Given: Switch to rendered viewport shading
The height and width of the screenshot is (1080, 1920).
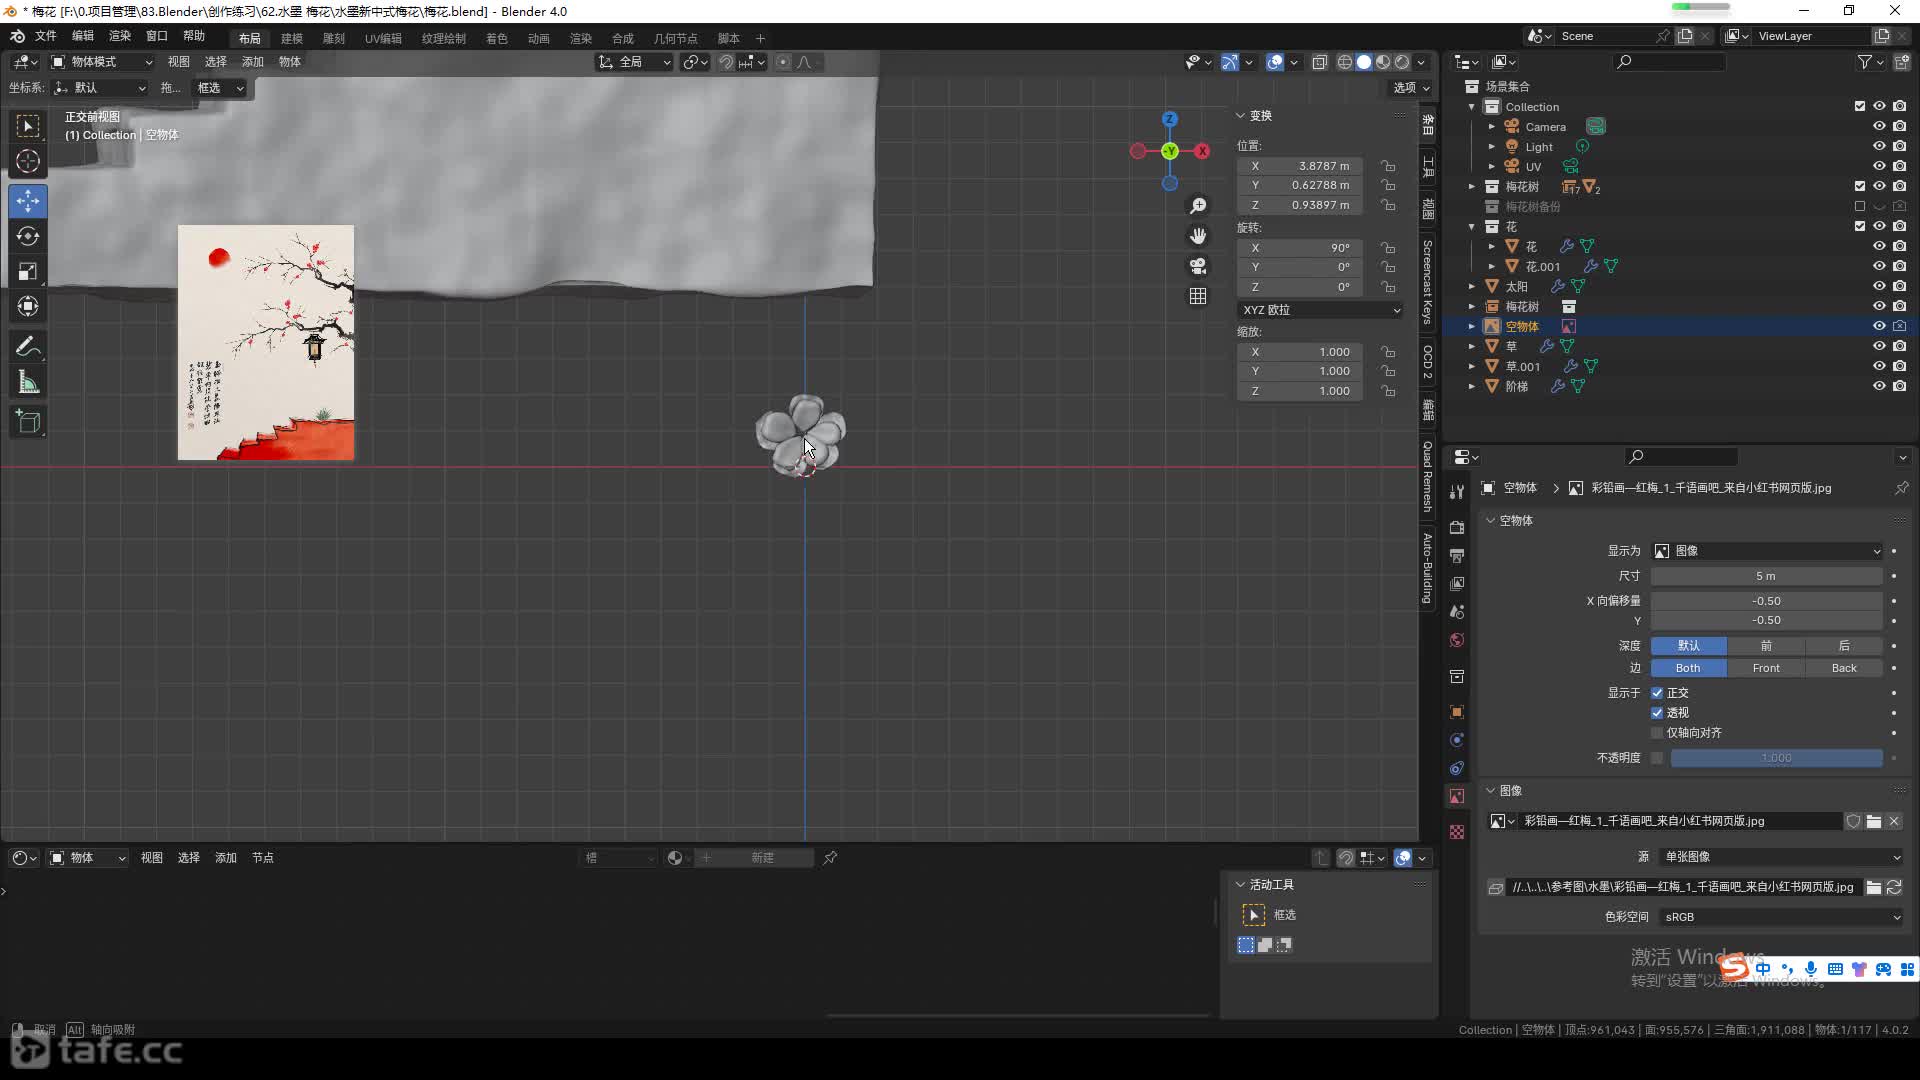Looking at the screenshot, I should pos(1402,62).
